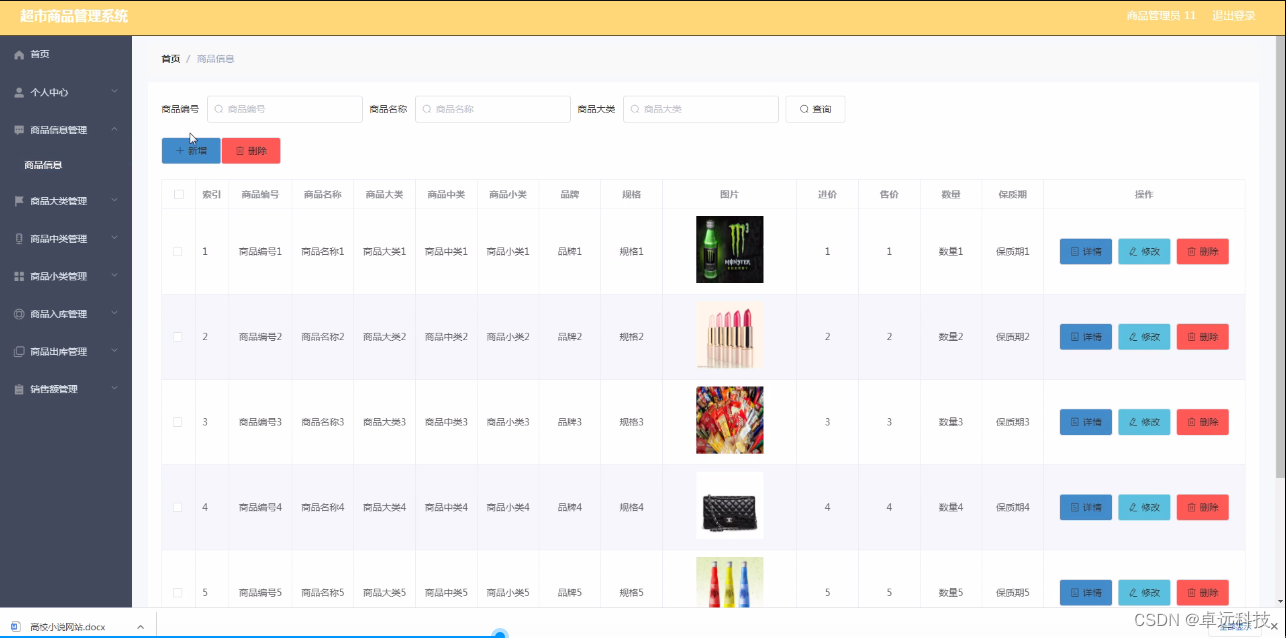The width and height of the screenshot is (1286, 638).
Task: Click the 新增 add button
Action: [190, 149]
